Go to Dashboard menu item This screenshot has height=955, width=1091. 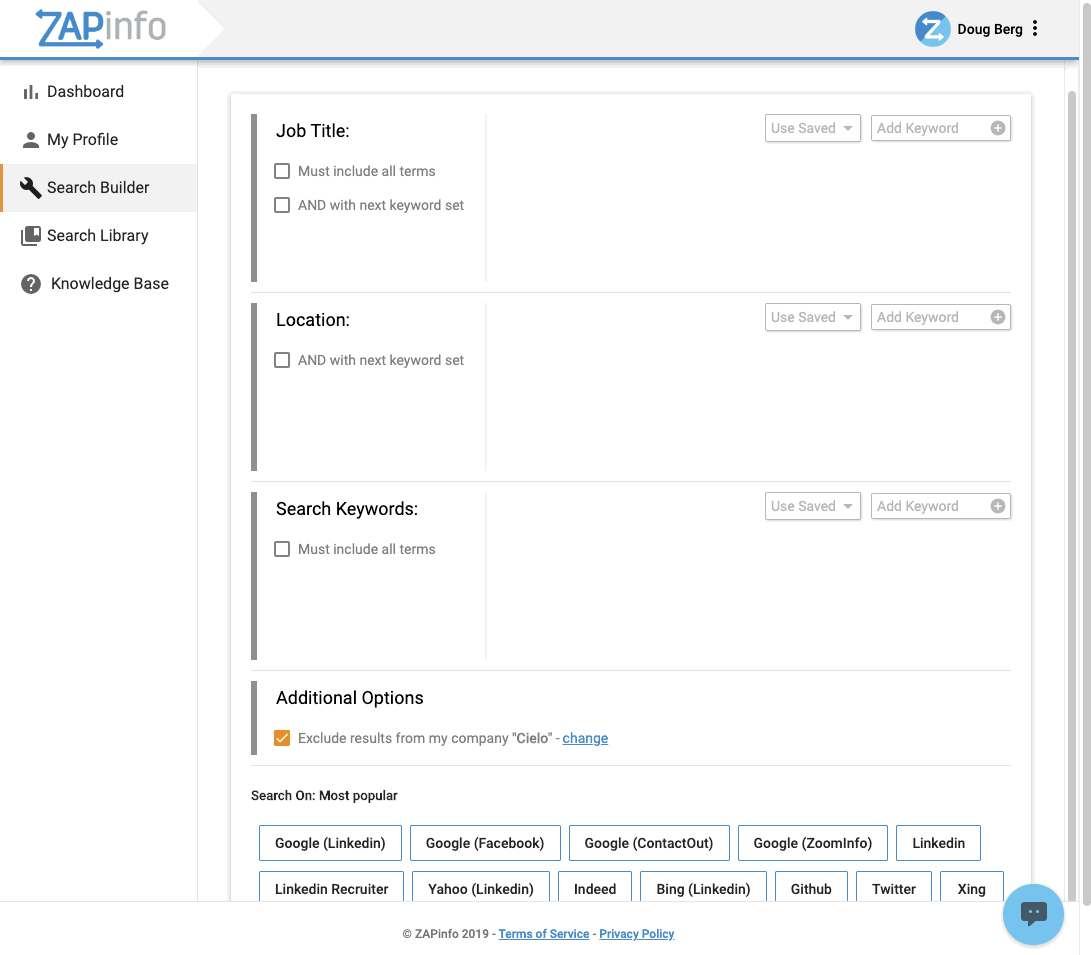click(x=99, y=92)
